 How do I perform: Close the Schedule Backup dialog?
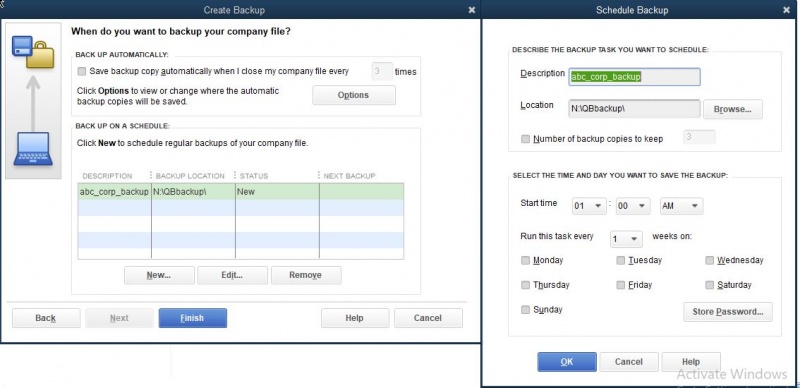click(x=786, y=10)
